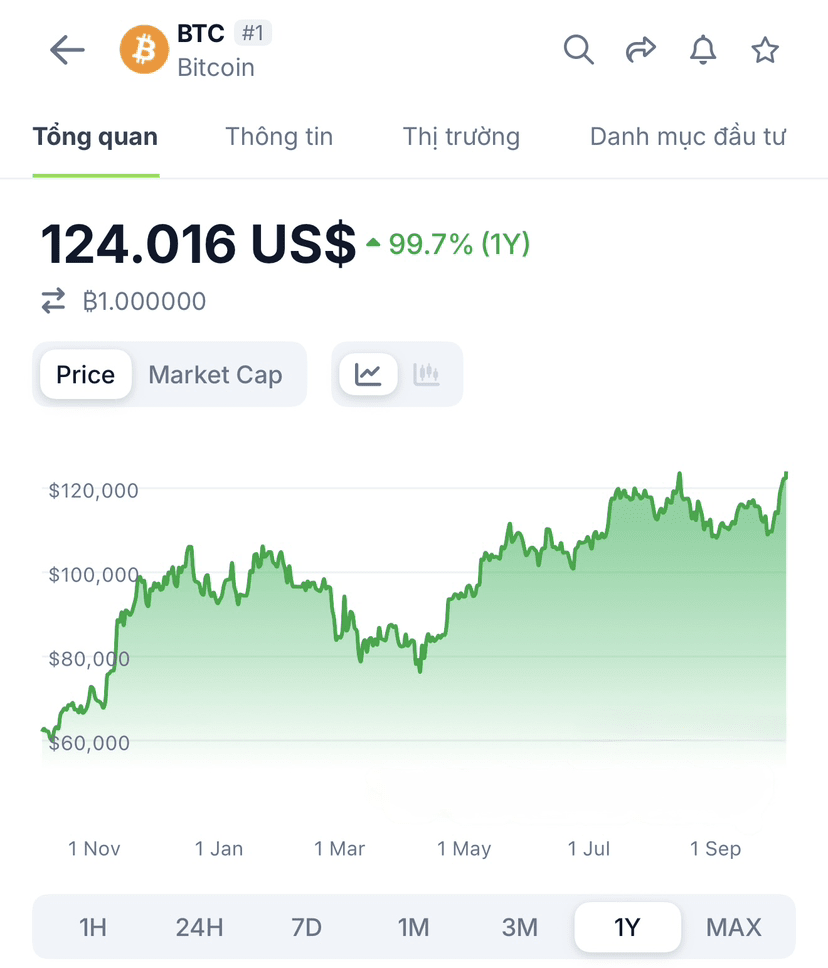Go back using the left arrow
The image size is (828, 968).
(x=67, y=50)
